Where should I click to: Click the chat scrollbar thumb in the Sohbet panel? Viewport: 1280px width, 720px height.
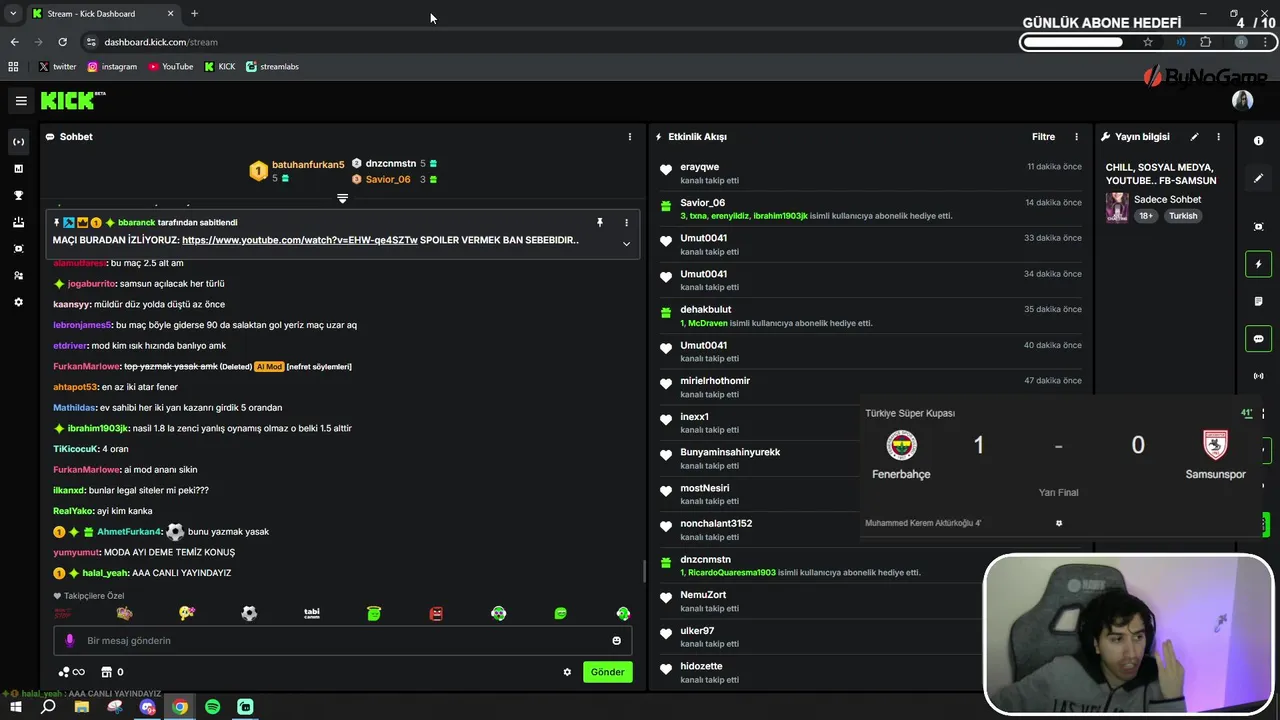644,572
